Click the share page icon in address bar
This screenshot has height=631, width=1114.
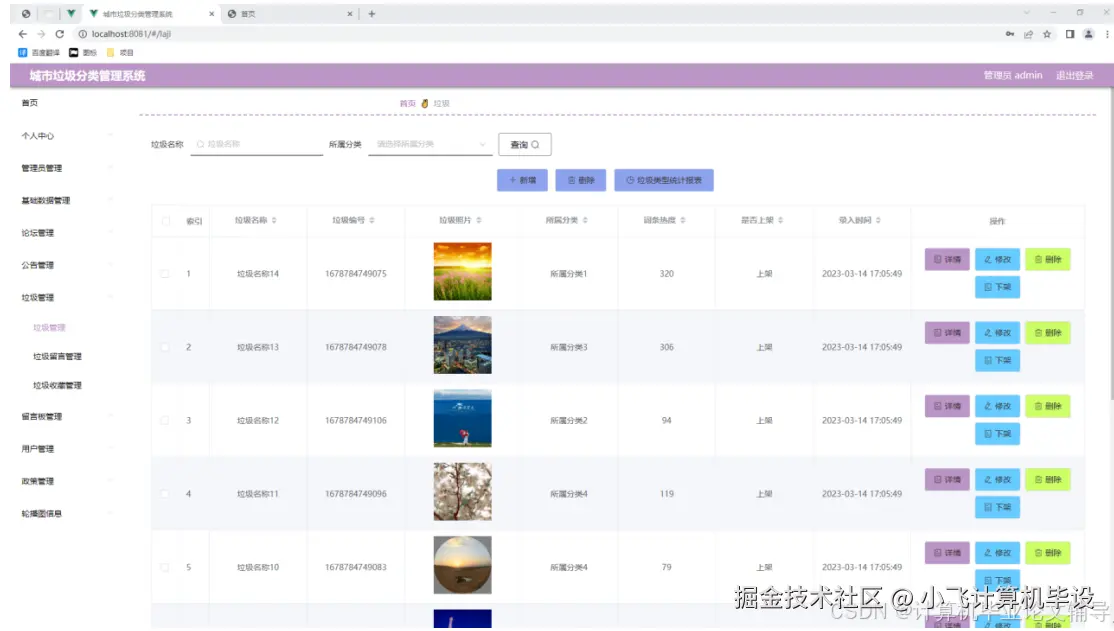[1028, 33]
